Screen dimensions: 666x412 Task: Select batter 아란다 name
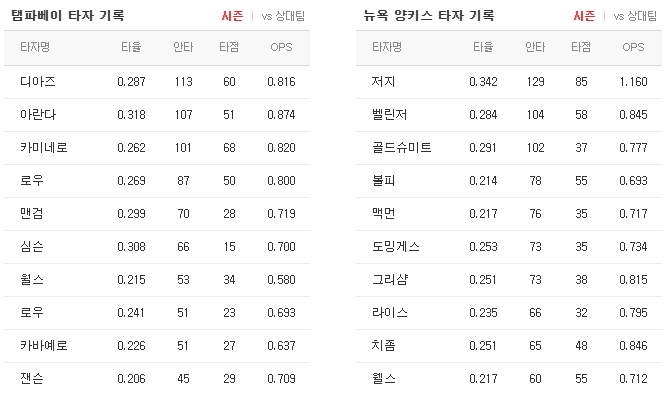[38, 115]
